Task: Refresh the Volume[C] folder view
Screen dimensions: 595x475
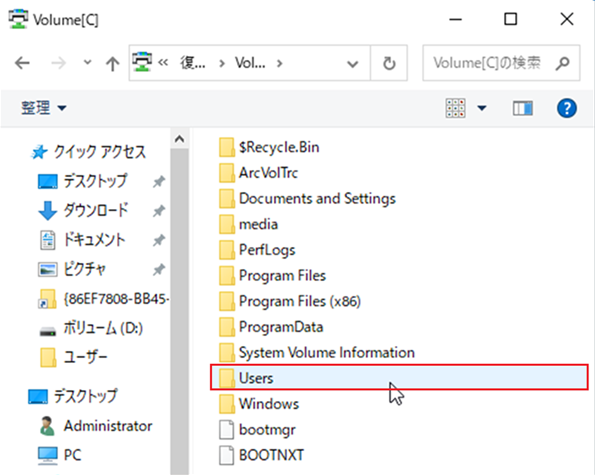Action: click(389, 63)
